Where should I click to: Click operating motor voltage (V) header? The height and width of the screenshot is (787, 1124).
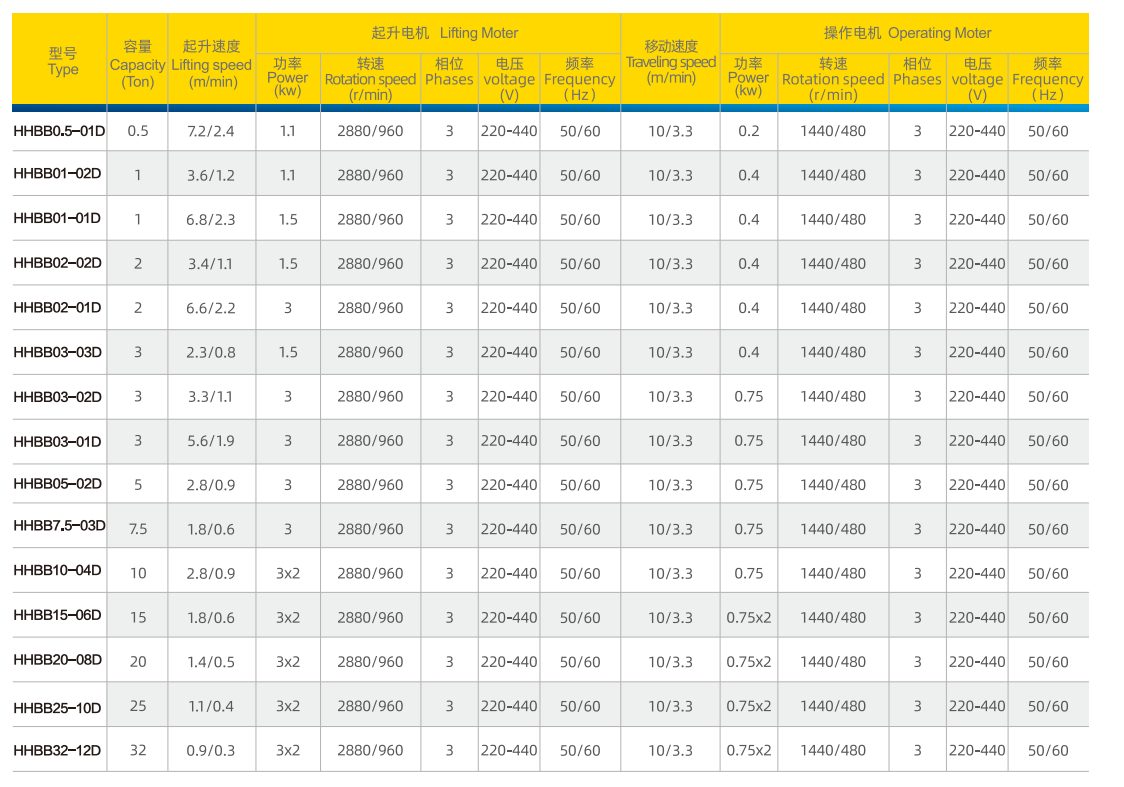pyautogui.click(x=977, y=80)
